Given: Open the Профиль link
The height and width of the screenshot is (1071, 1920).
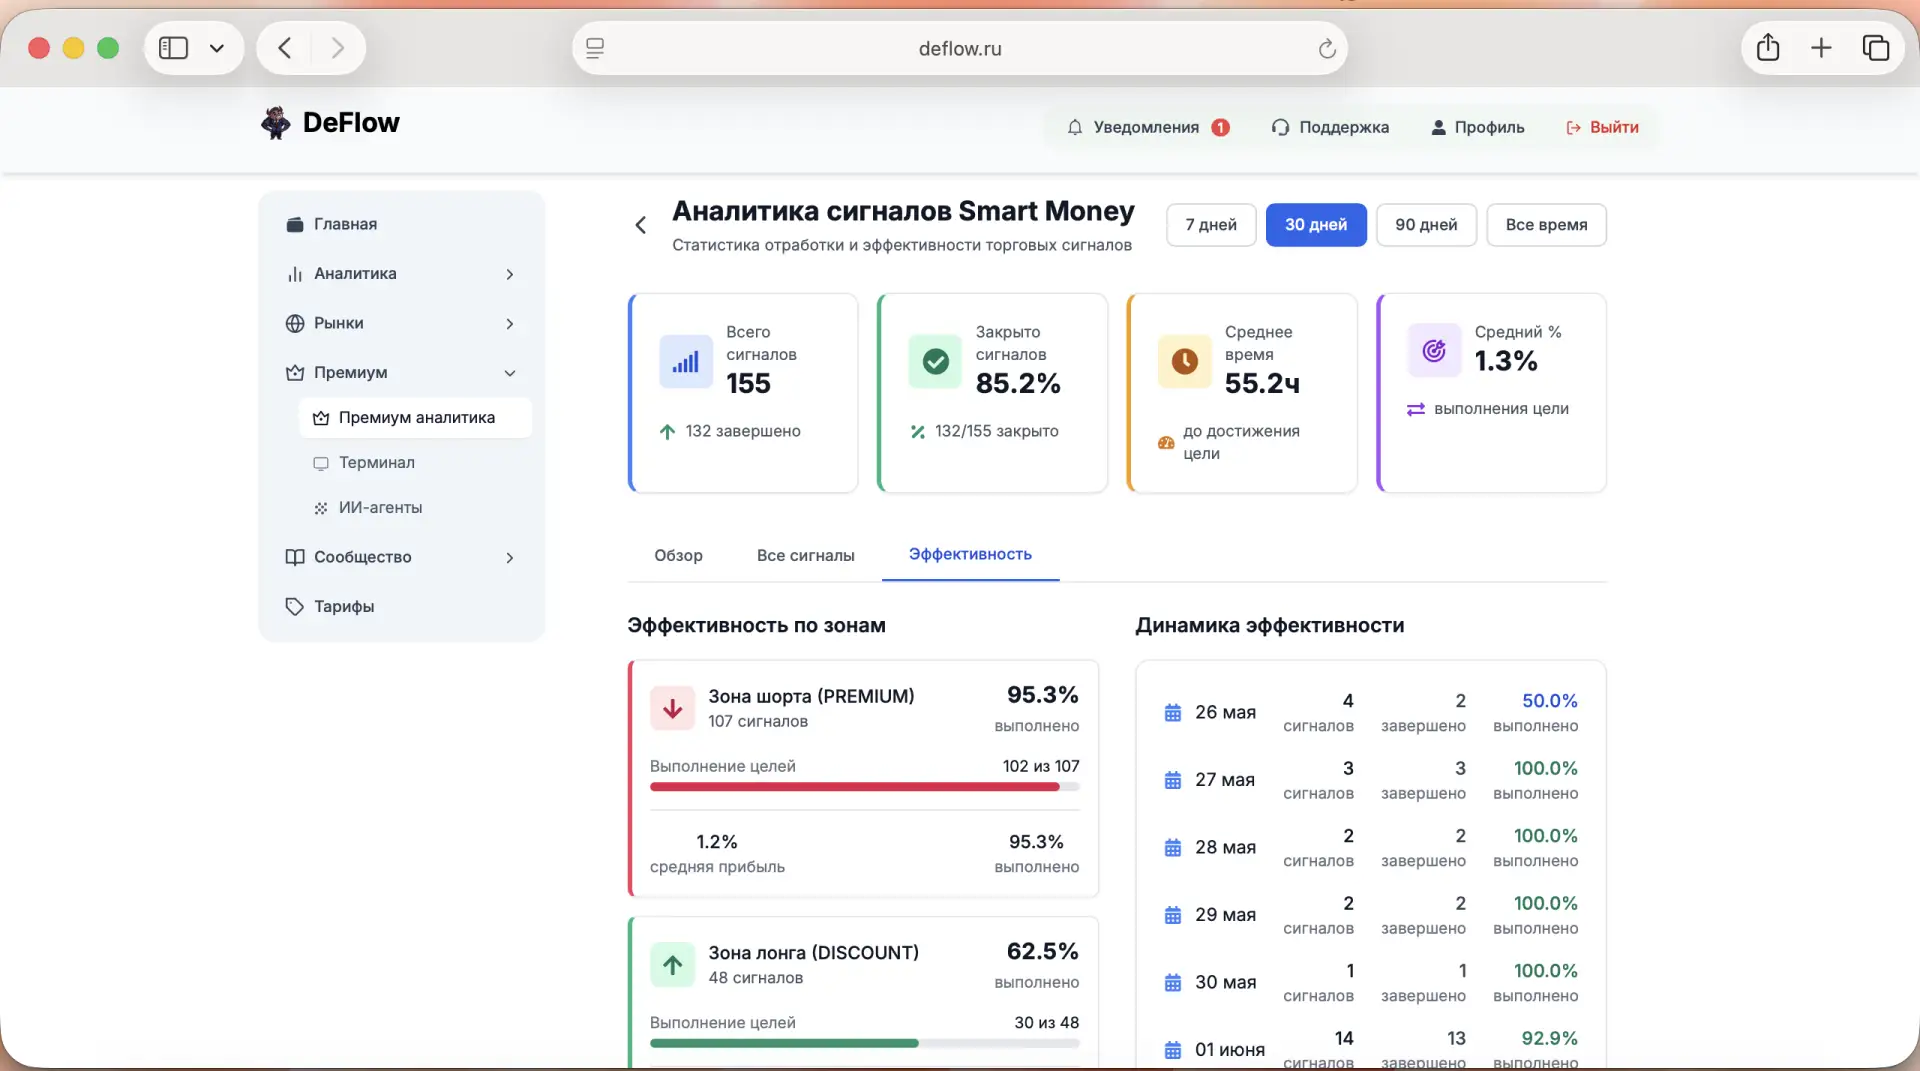Looking at the screenshot, I should click(x=1477, y=127).
